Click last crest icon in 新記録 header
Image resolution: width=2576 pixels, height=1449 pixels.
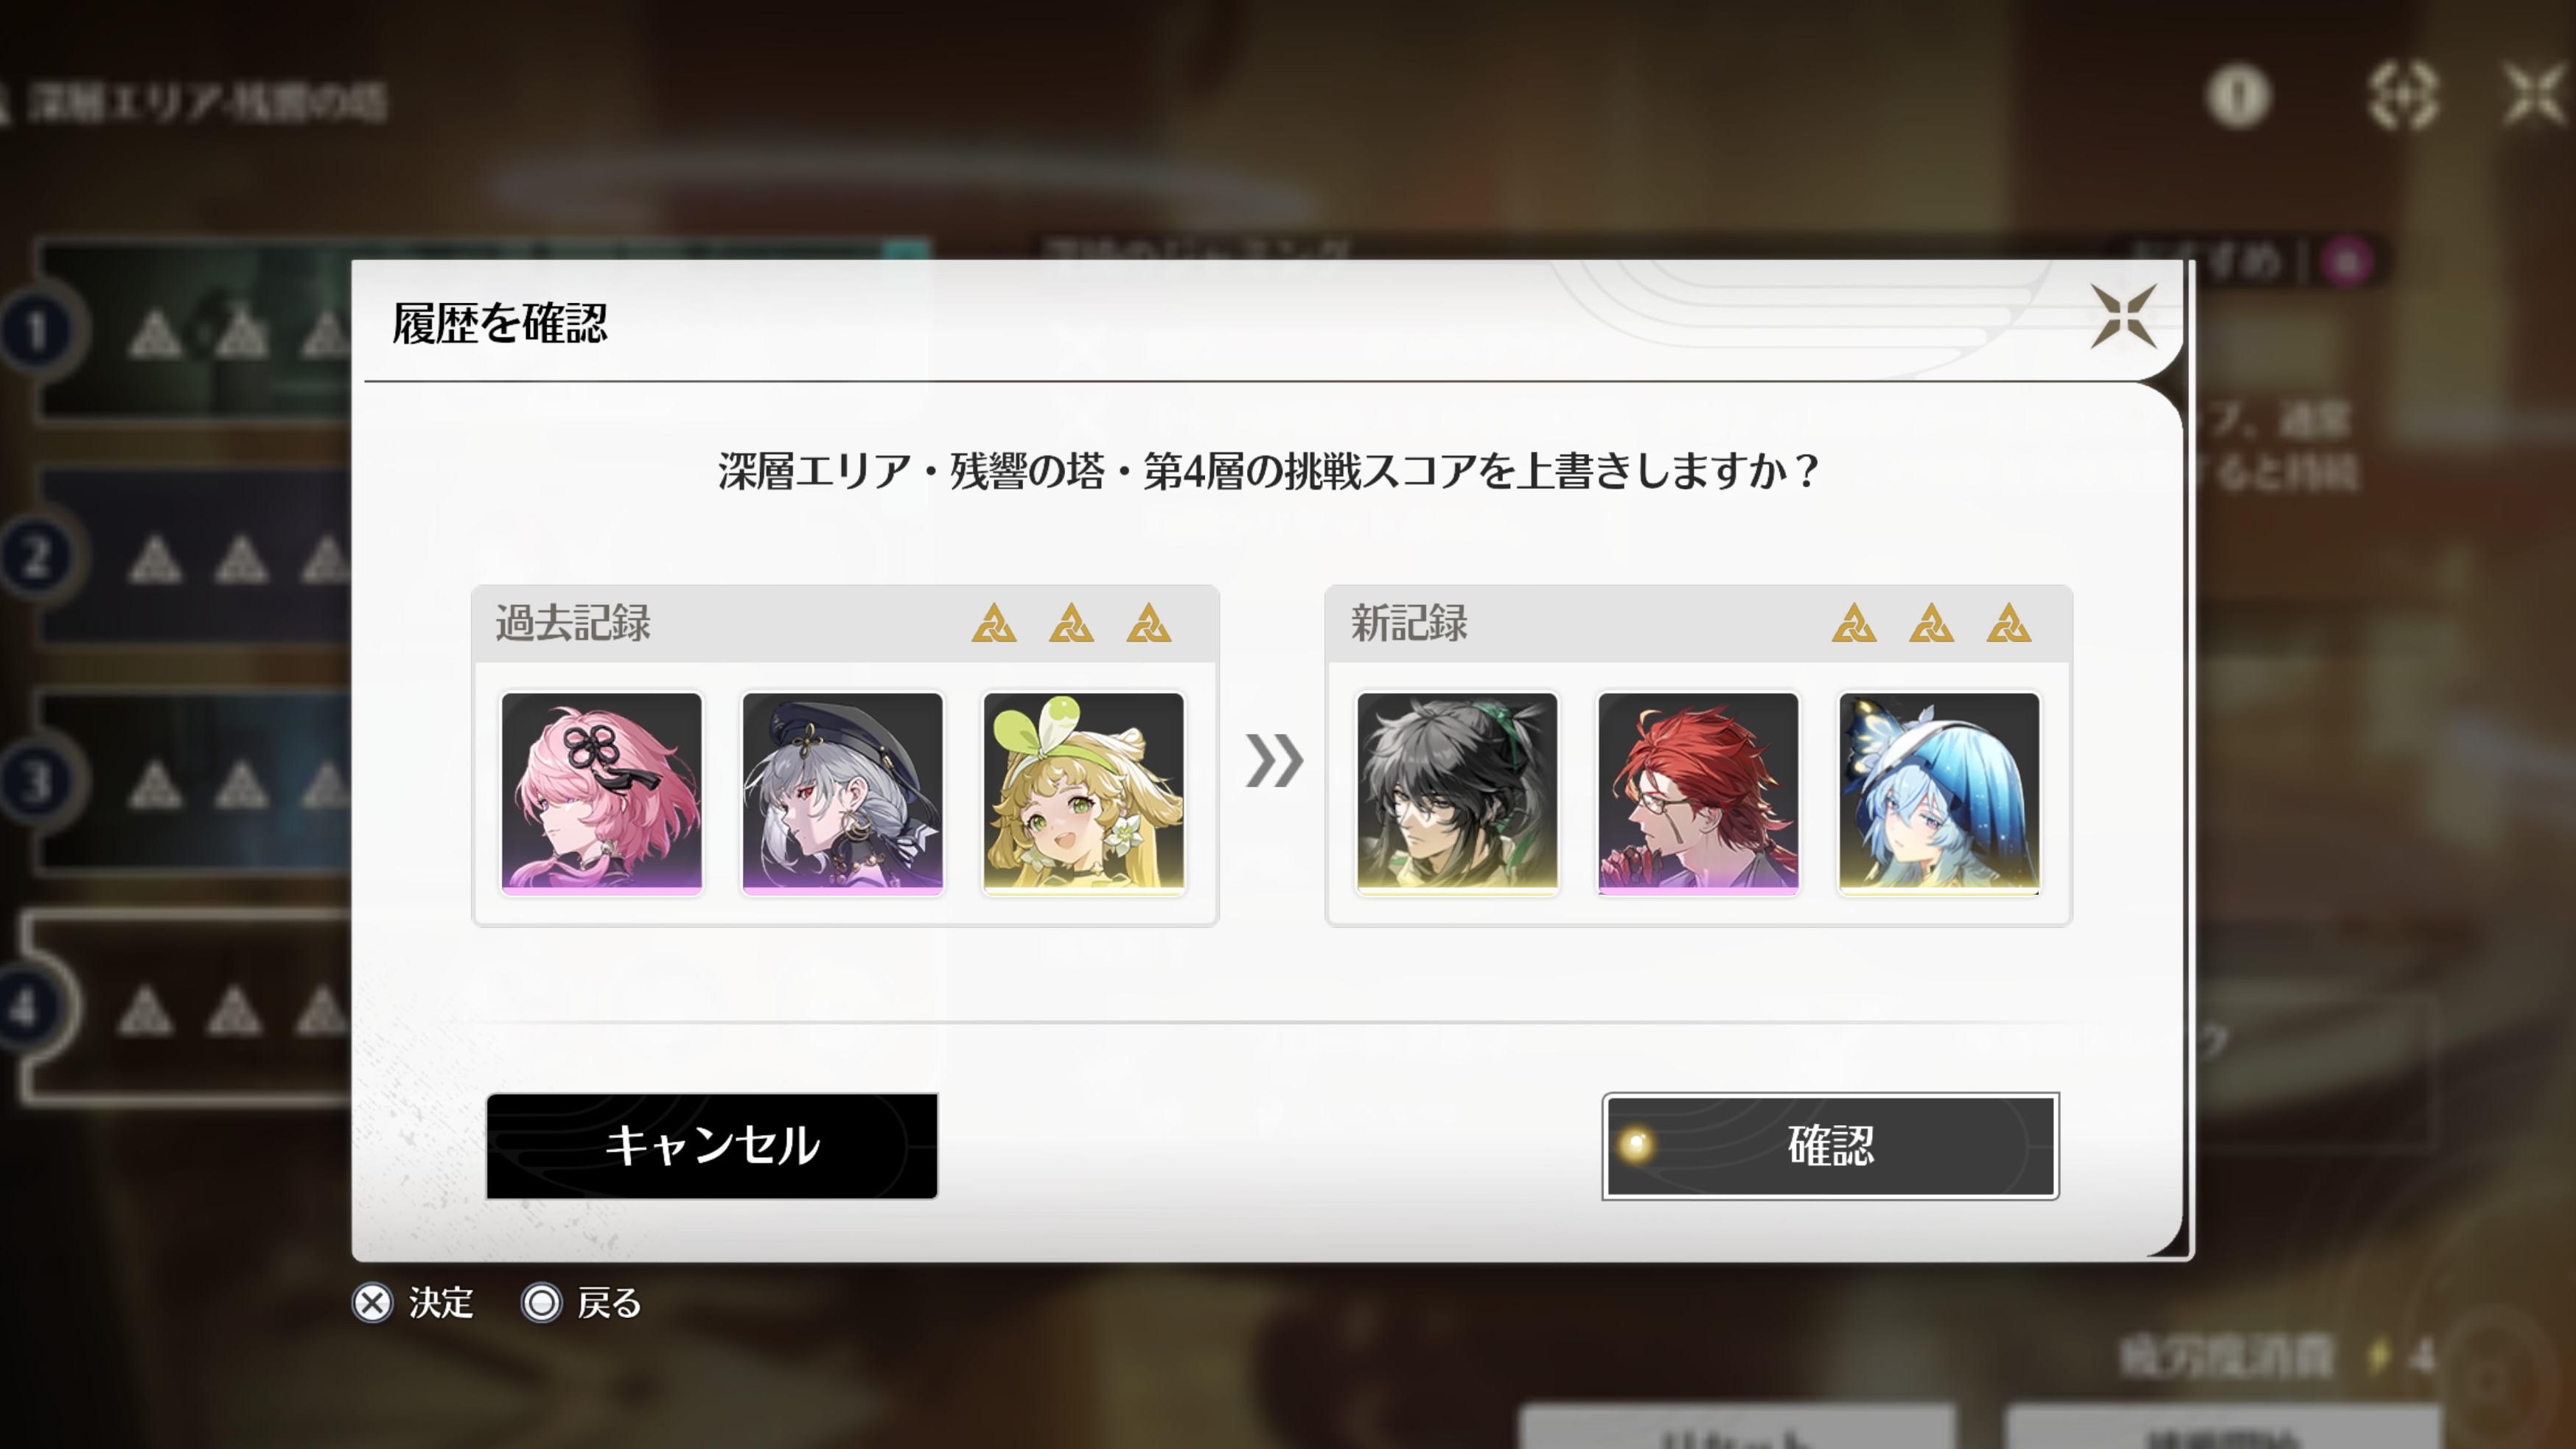[2008, 623]
